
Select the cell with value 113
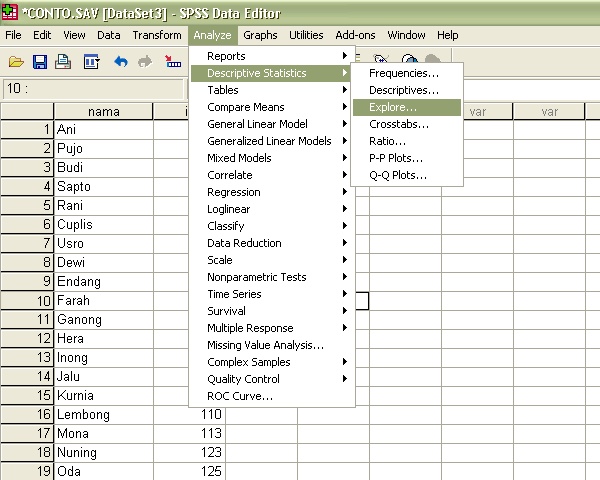tap(189, 434)
